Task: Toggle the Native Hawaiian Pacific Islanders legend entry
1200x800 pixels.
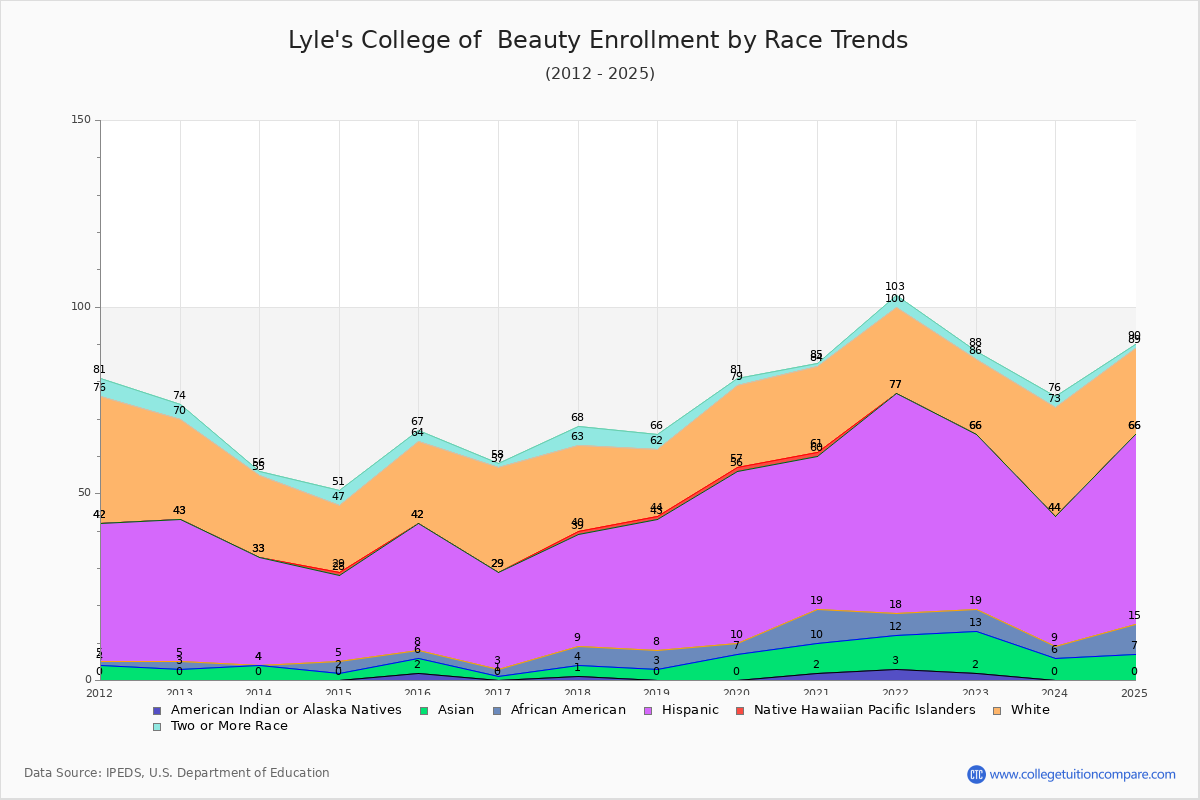Action: click(x=855, y=710)
